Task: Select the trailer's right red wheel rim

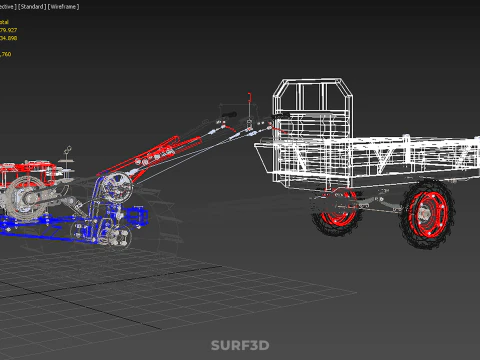Action: point(428,215)
